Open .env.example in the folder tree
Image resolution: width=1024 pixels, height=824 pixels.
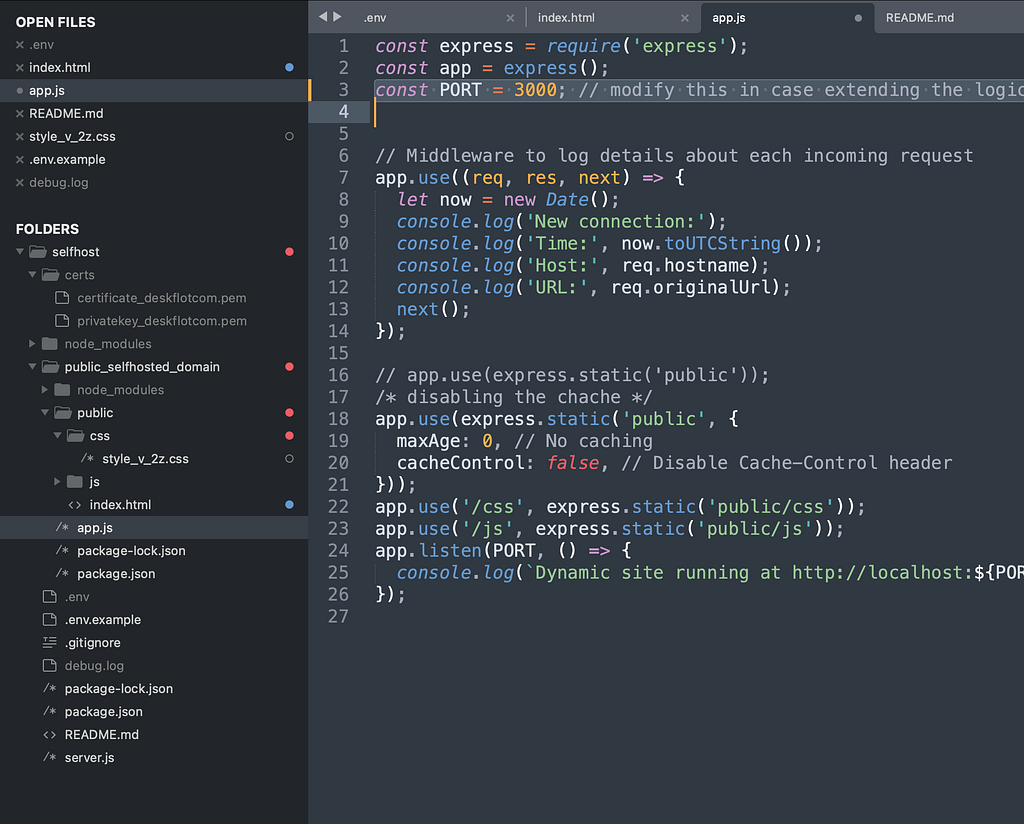click(103, 620)
